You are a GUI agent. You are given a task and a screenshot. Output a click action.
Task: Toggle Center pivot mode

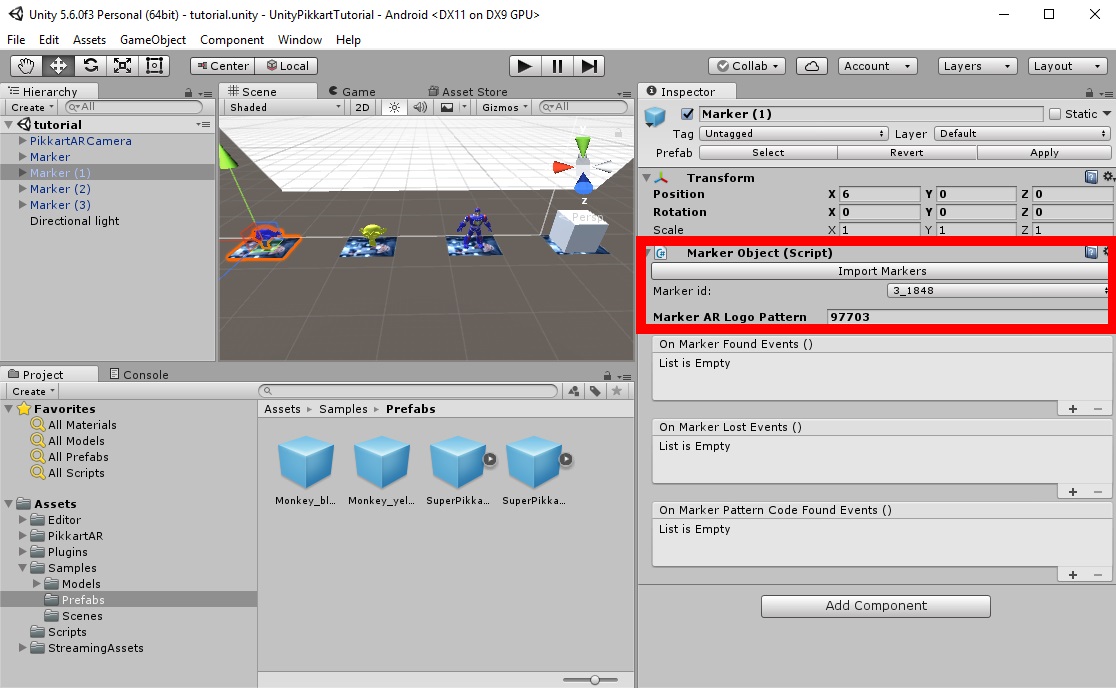coord(223,66)
